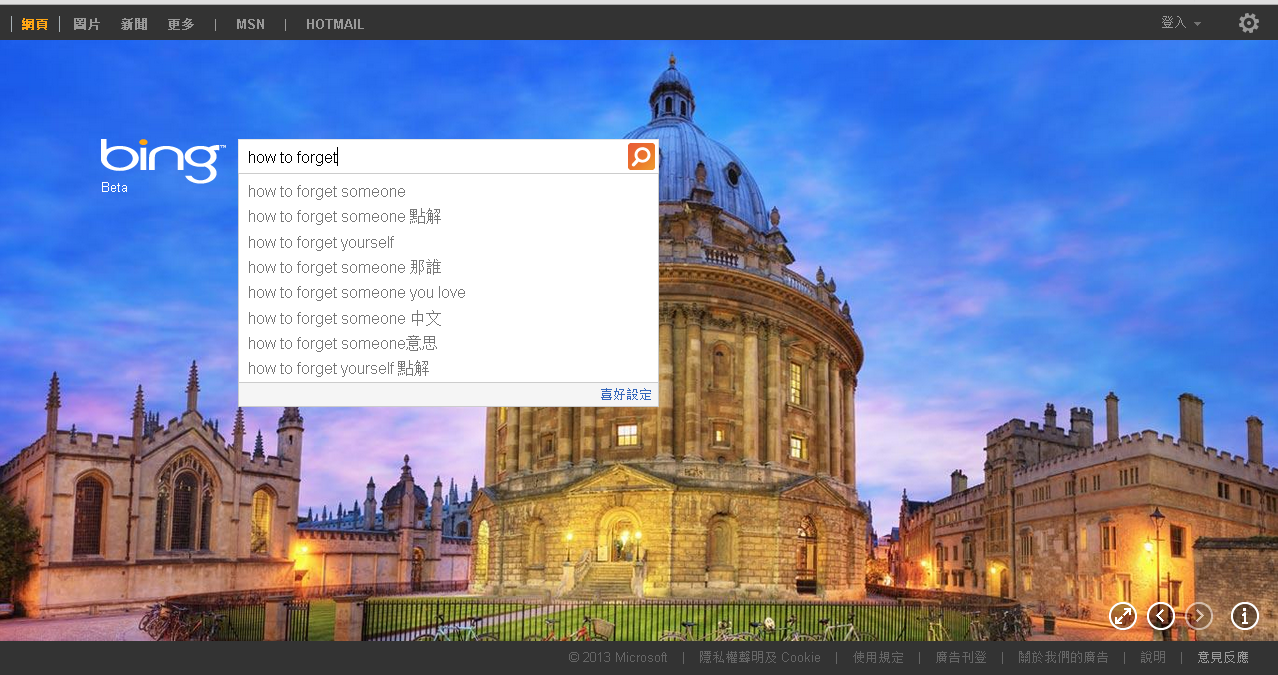Choose suggestion "how to forget someone 點解"
The height and width of the screenshot is (675, 1278).
(x=448, y=216)
